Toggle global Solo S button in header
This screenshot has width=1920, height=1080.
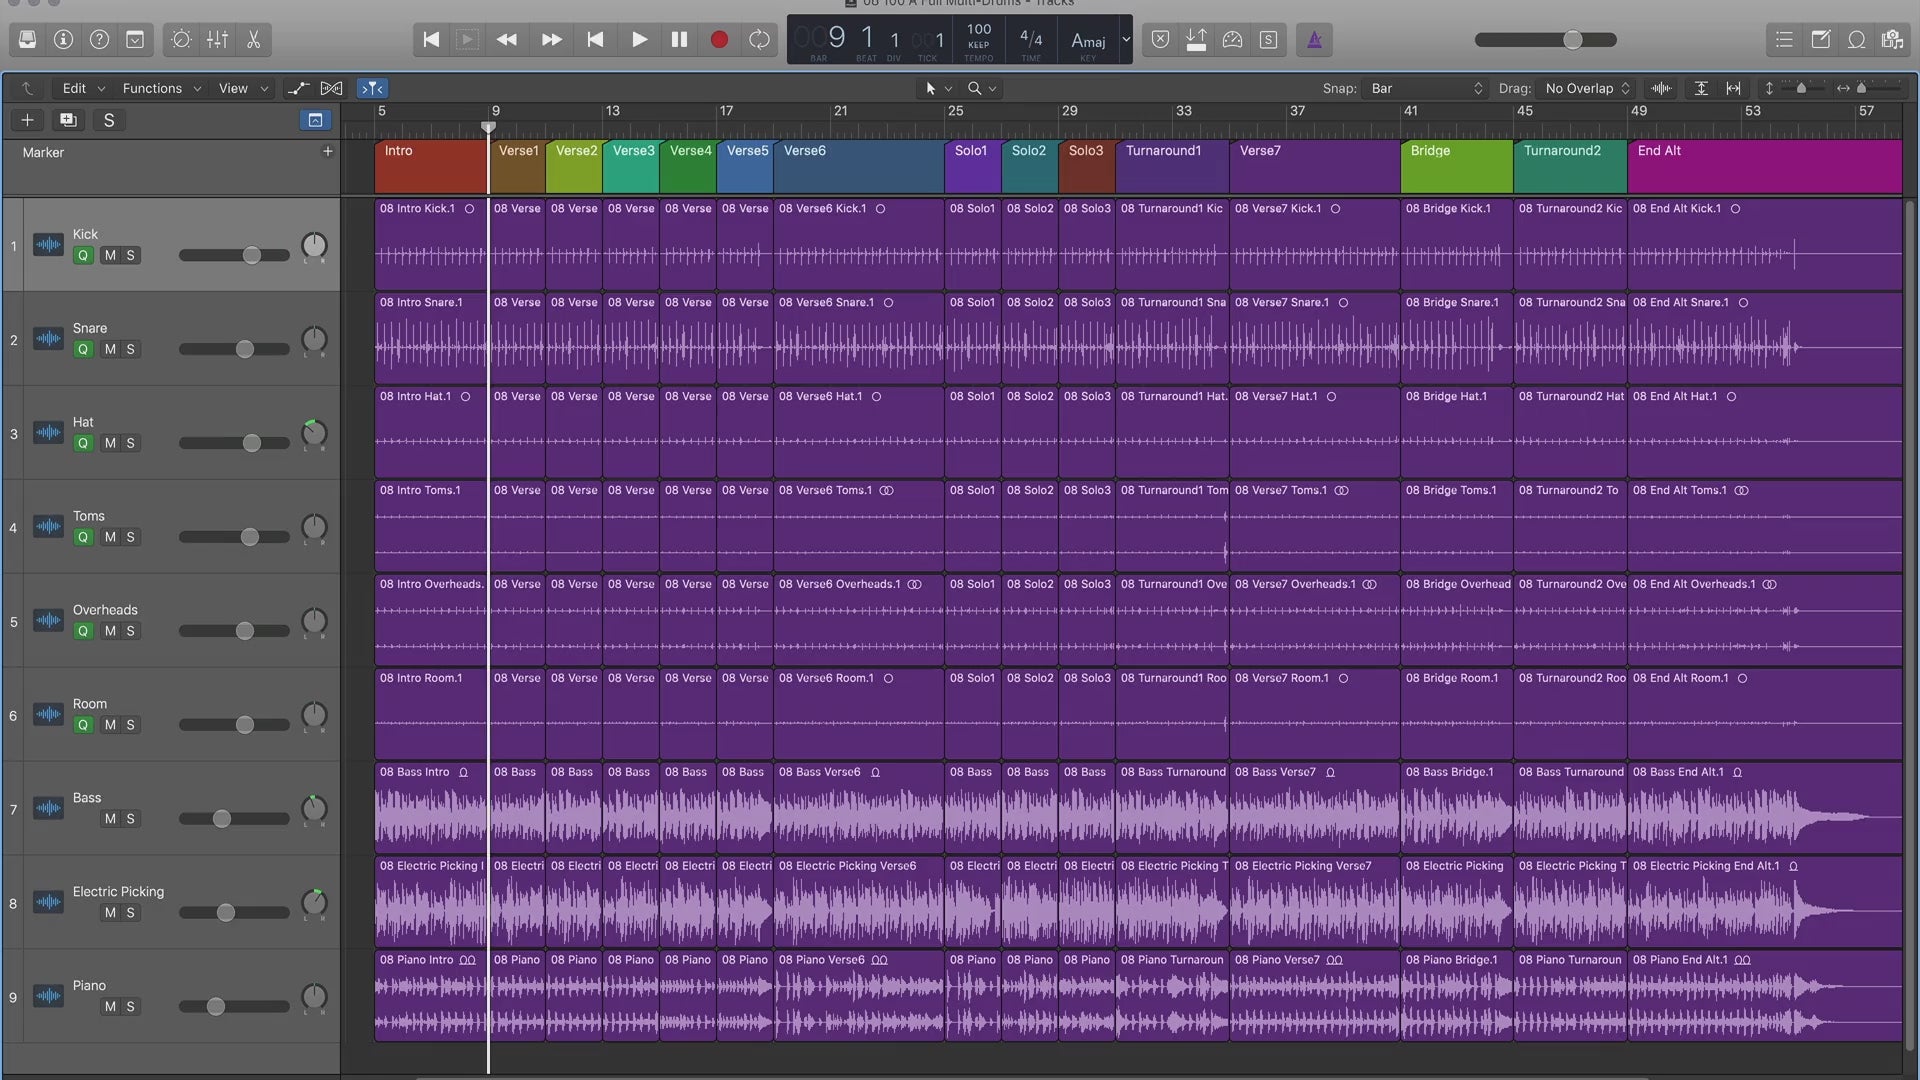[x=109, y=120]
